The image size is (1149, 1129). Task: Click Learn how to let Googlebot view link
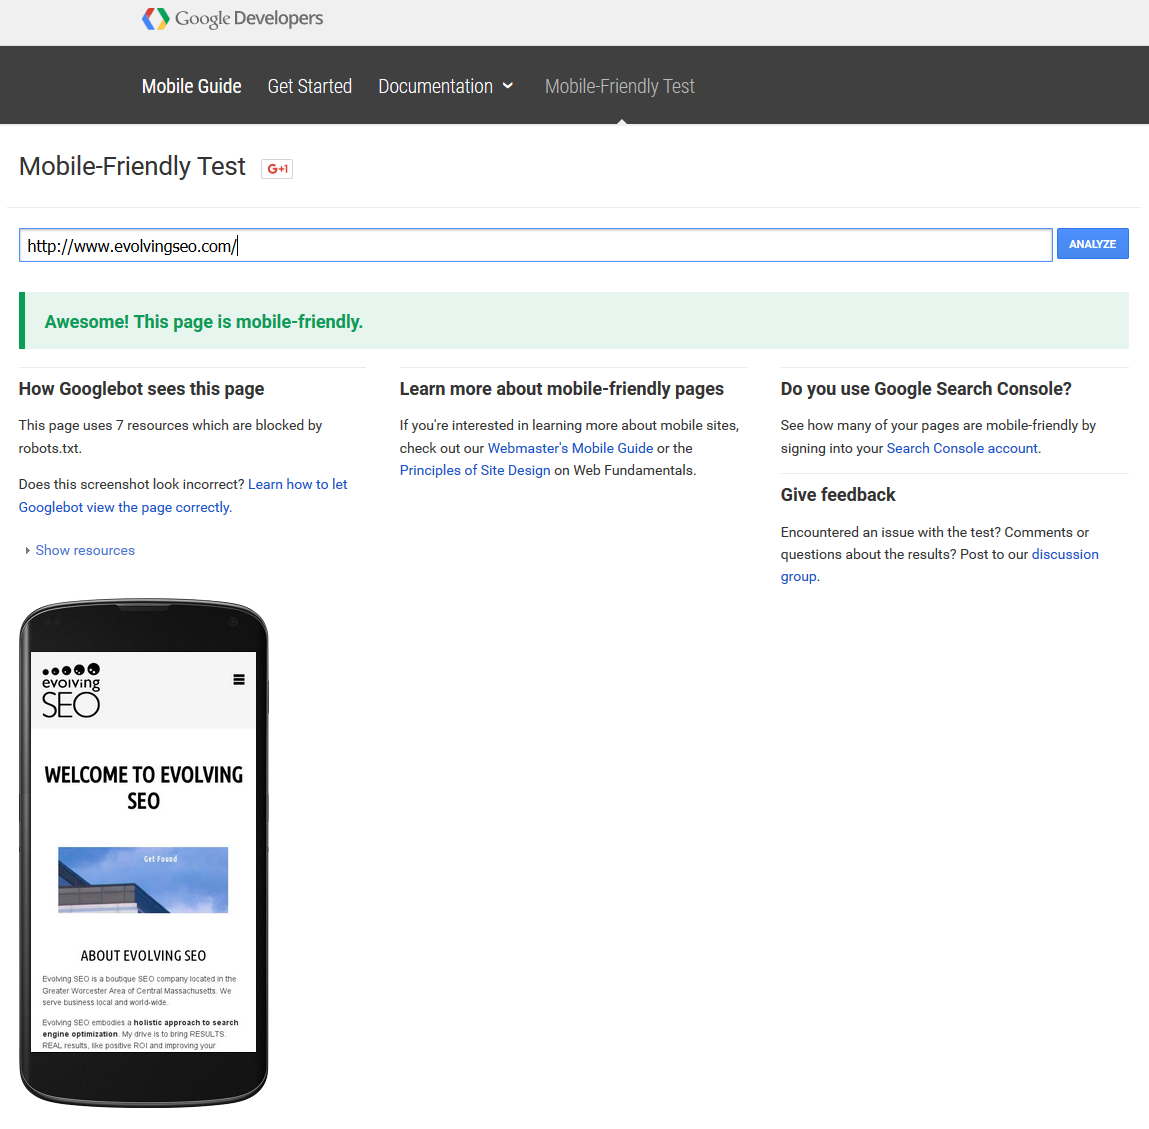click(297, 485)
